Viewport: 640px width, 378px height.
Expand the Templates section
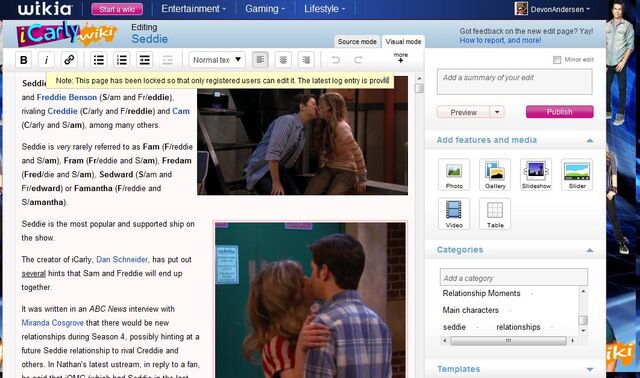[589, 369]
